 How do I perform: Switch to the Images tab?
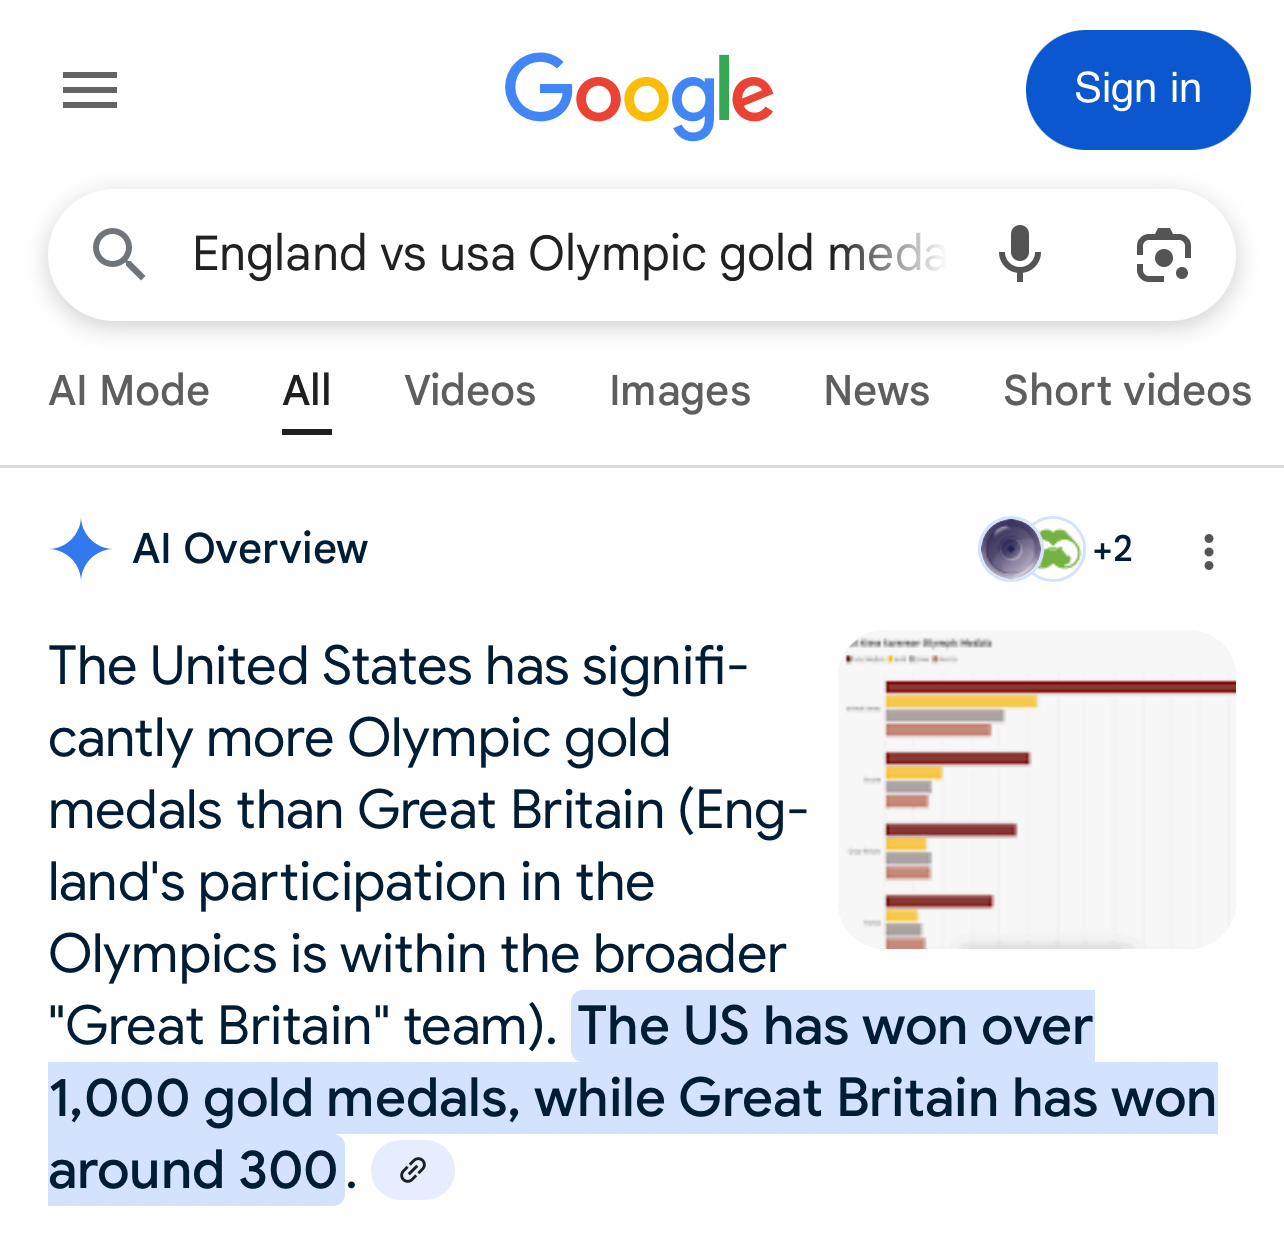pyautogui.click(x=680, y=391)
